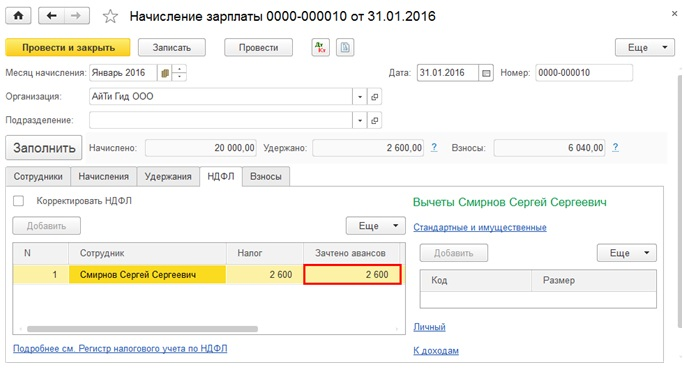The width and height of the screenshot is (684, 369).
Task: Click the Заполнить button
Action: [44, 148]
